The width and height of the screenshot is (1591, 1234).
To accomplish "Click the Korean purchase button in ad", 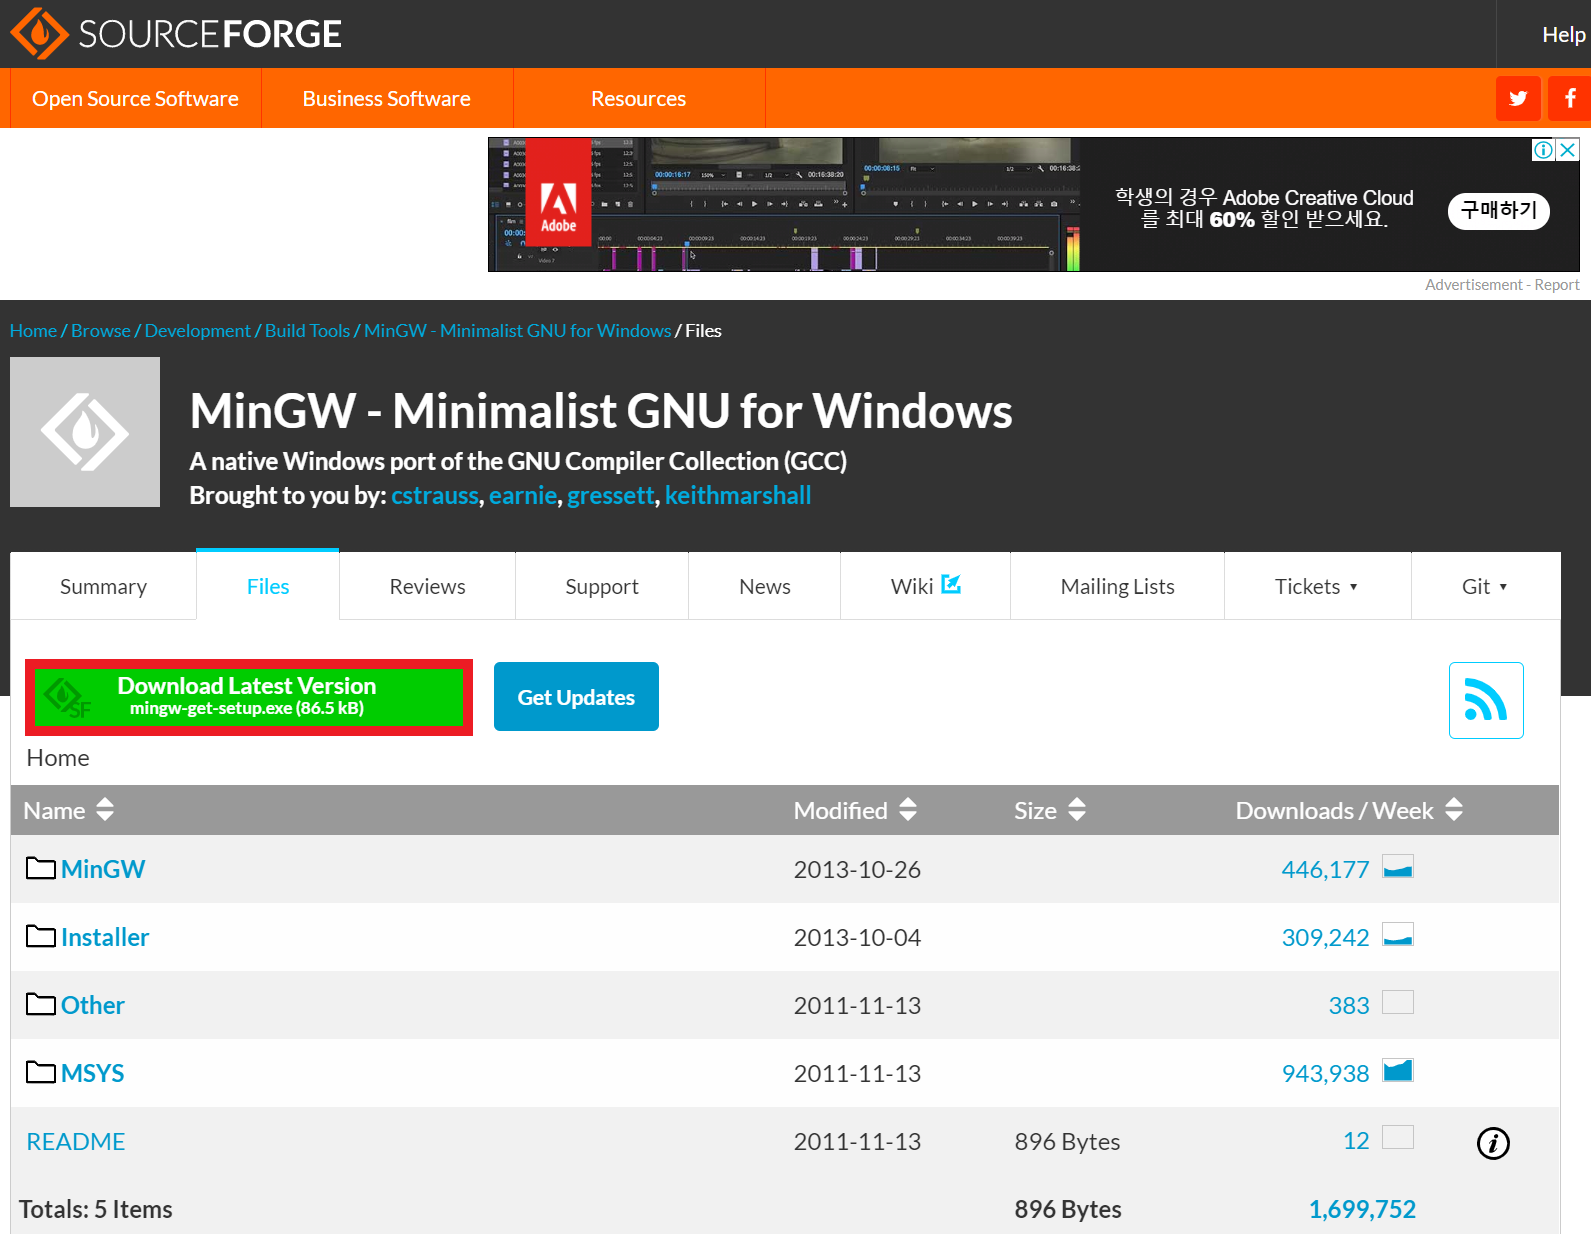I will click(1499, 211).
